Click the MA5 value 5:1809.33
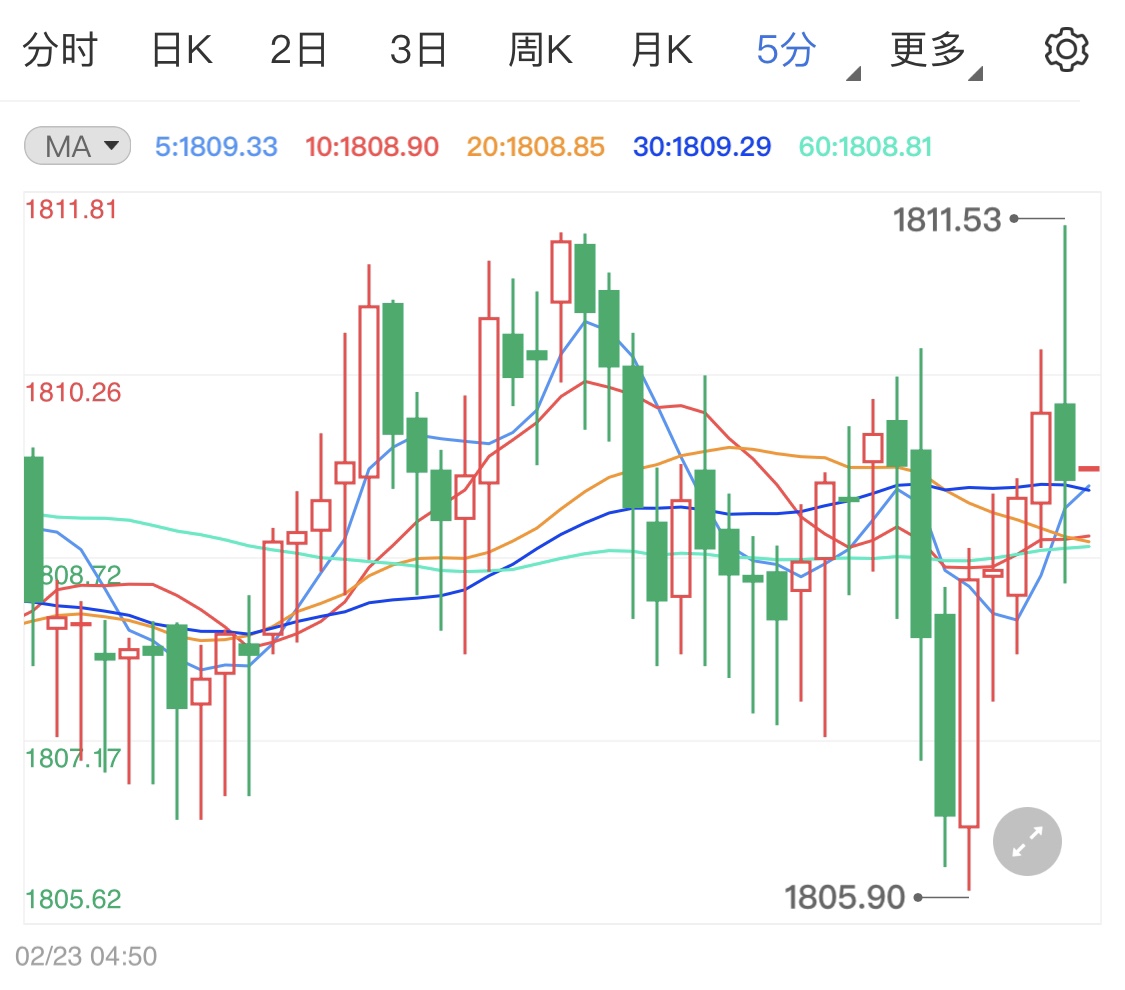The width and height of the screenshot is (1125, 990). 216,146
